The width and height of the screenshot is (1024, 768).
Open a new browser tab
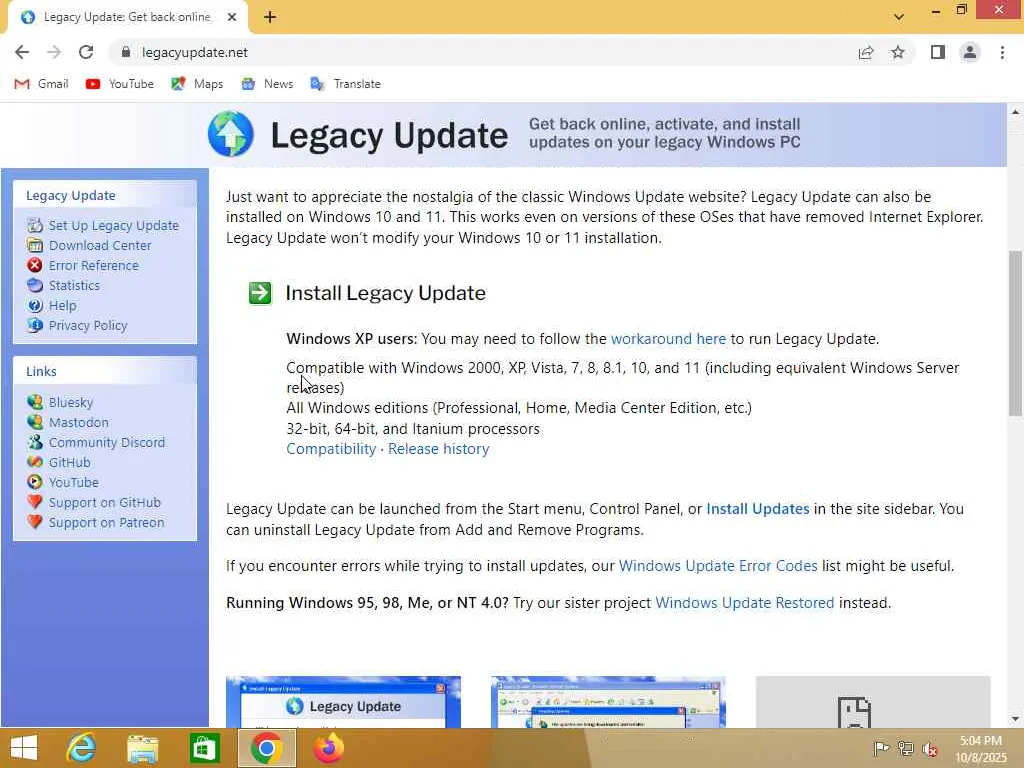click(x=270, y=18)
